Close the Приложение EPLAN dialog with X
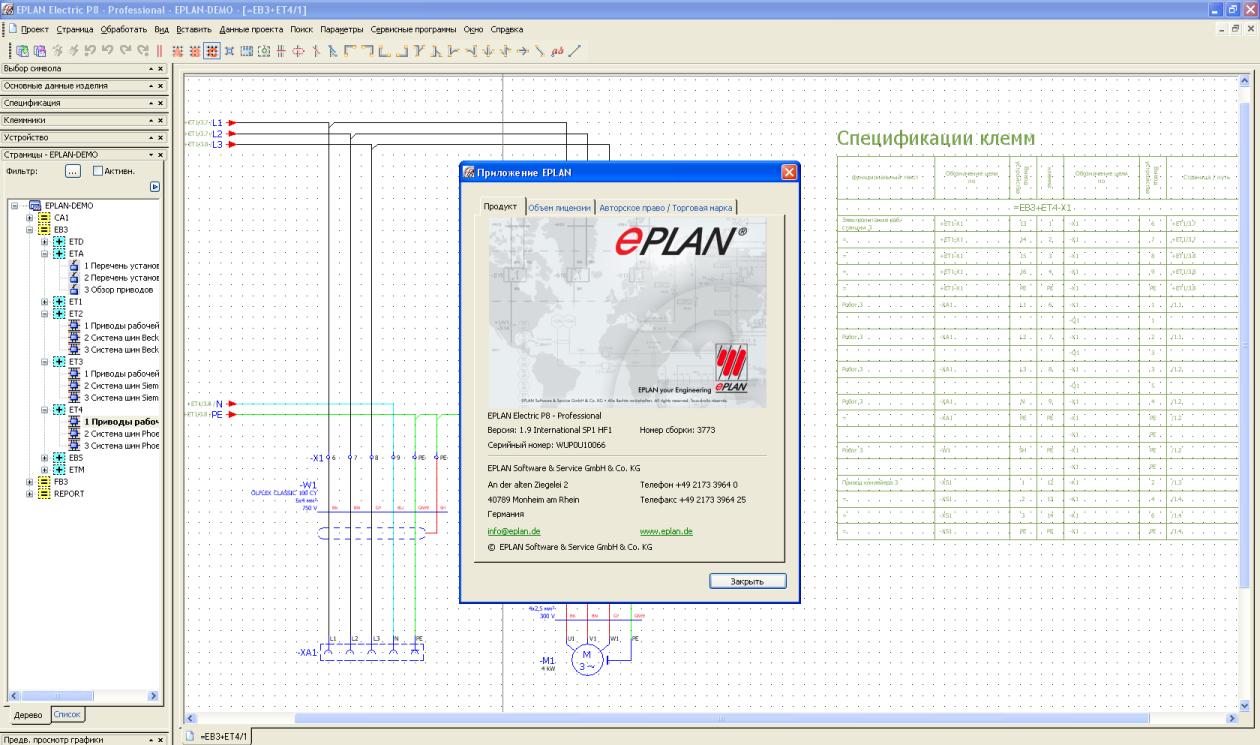Viewport: 1260px width, 745px height. pyautogui.click(x=788, y=172)
